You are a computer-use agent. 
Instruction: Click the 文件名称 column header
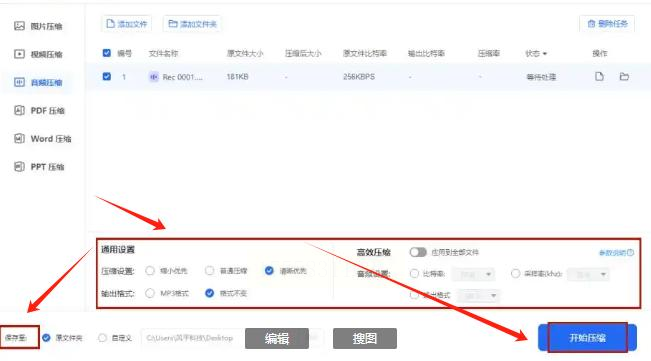(x=163, y=54)
